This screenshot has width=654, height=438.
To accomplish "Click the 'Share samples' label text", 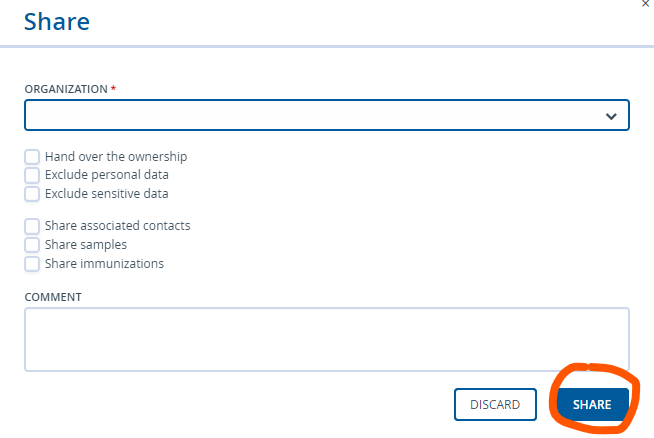I will 86,245.
